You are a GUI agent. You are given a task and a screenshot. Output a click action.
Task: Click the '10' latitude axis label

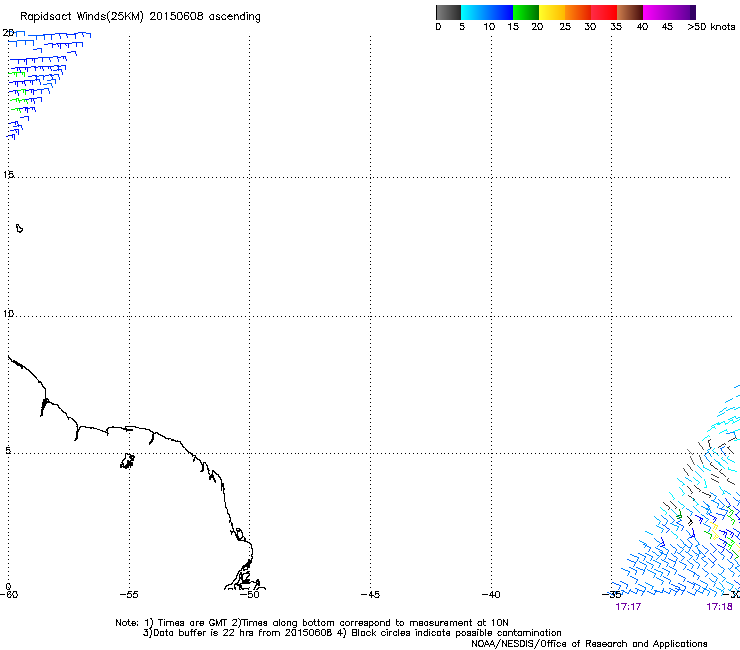[8, 313]
